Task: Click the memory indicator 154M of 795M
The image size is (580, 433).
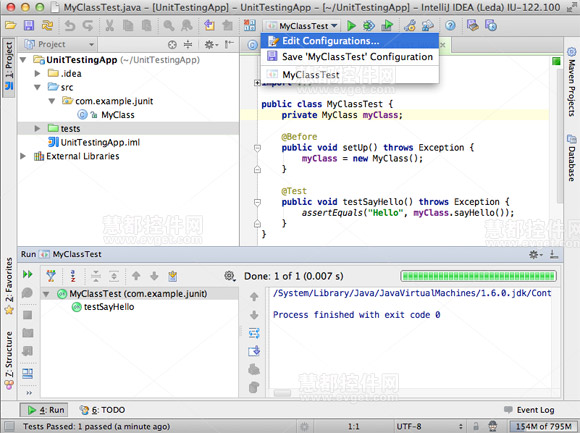Action: 543,426
